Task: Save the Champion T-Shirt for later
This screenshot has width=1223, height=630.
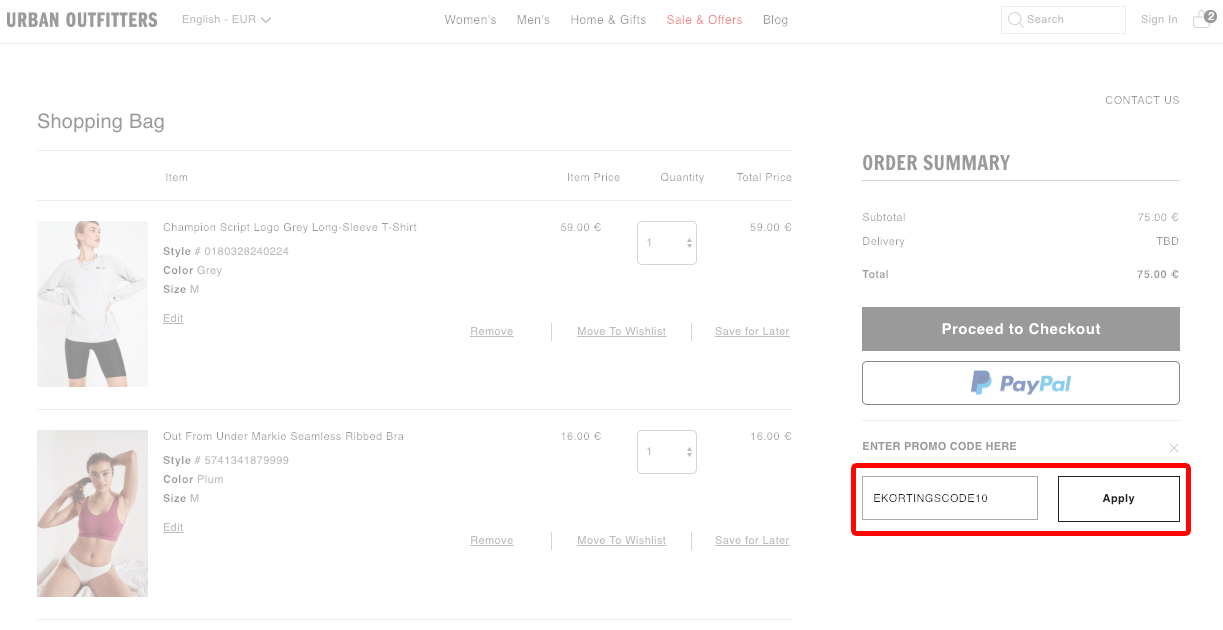Action: coord(752,331)
